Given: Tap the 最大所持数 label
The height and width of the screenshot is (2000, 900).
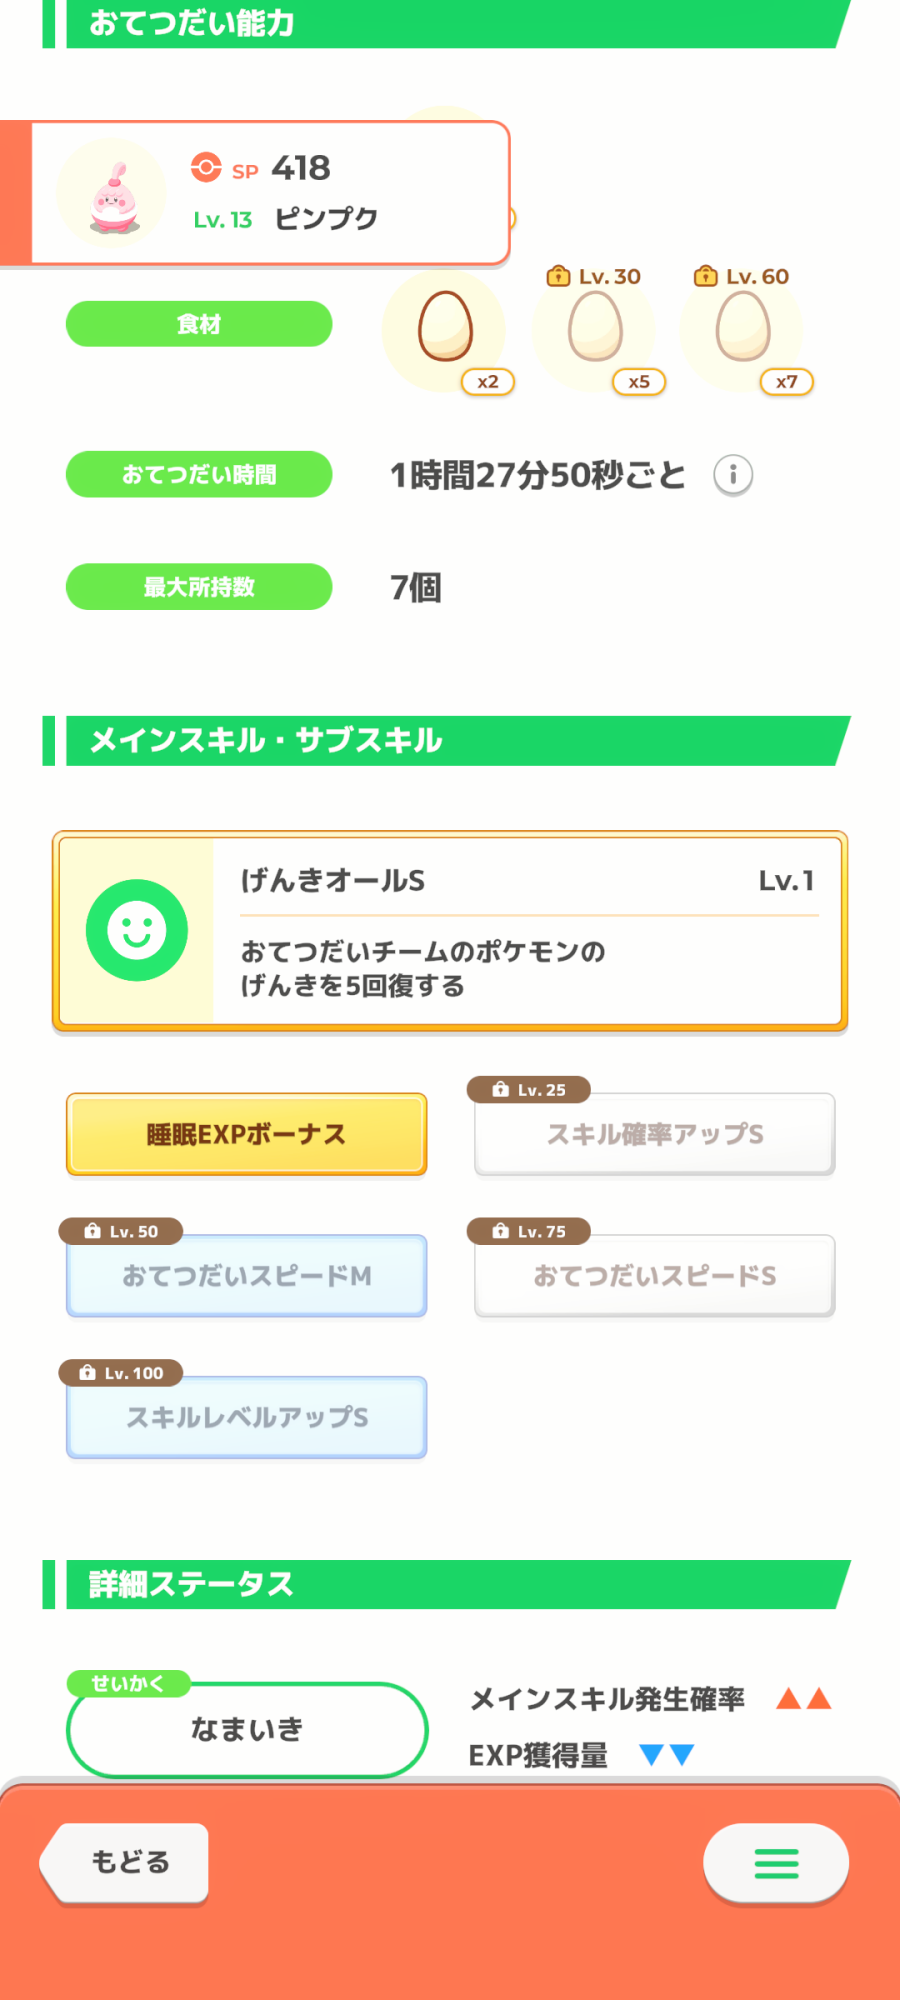Looking at the screenshot, I should coord(199,587).
